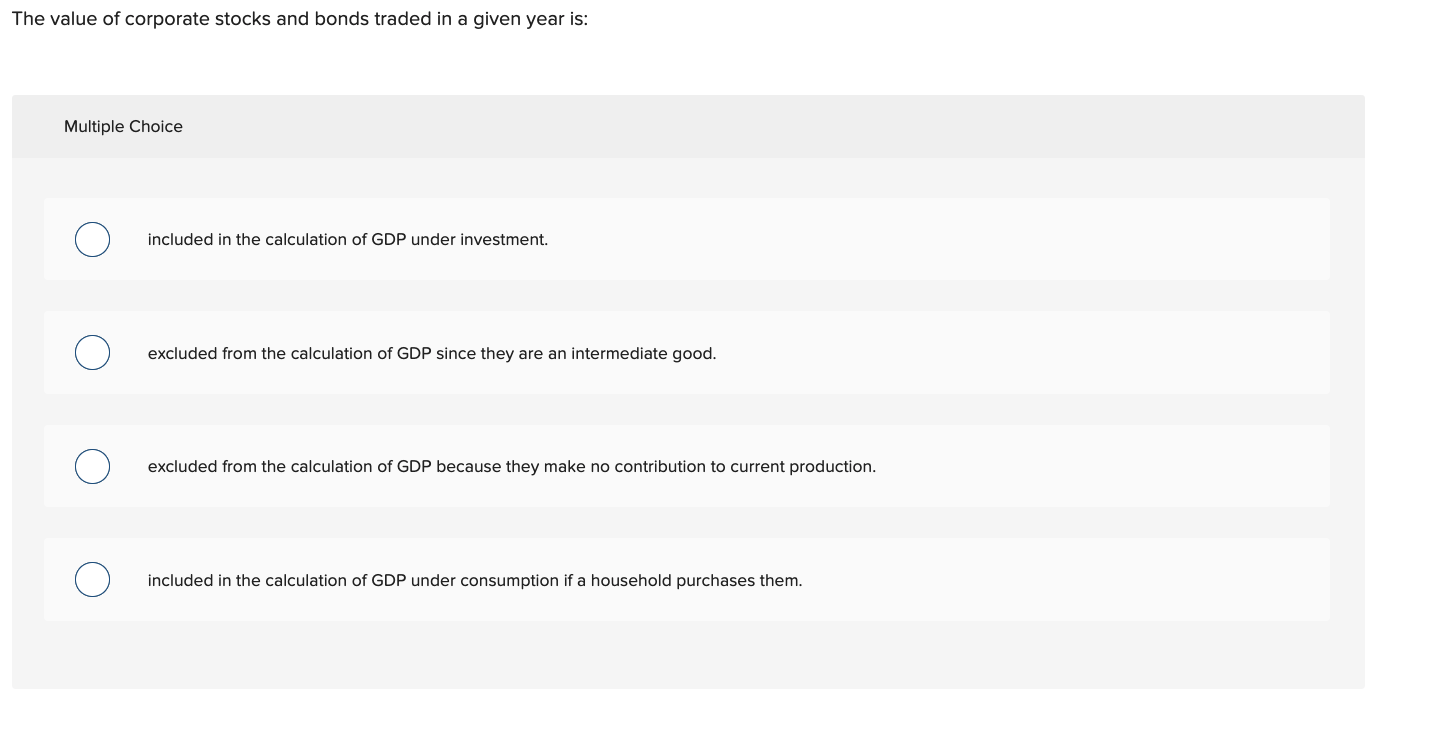Select the radio button for "included under investment"
The width and height of the screenshot is (1443, 746).
[92, 239]
